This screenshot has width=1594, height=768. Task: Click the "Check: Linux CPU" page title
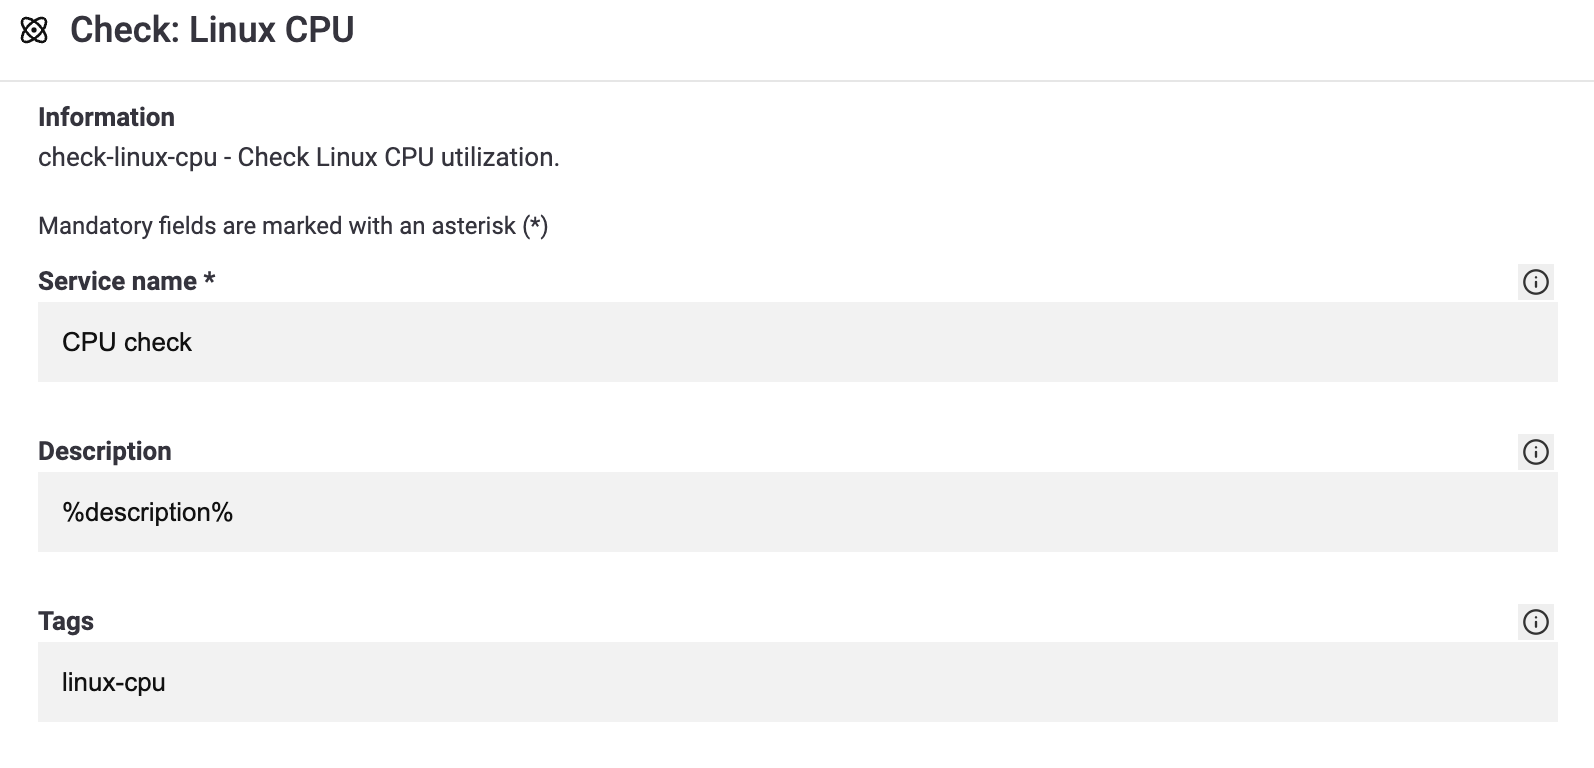coord(212,30)
